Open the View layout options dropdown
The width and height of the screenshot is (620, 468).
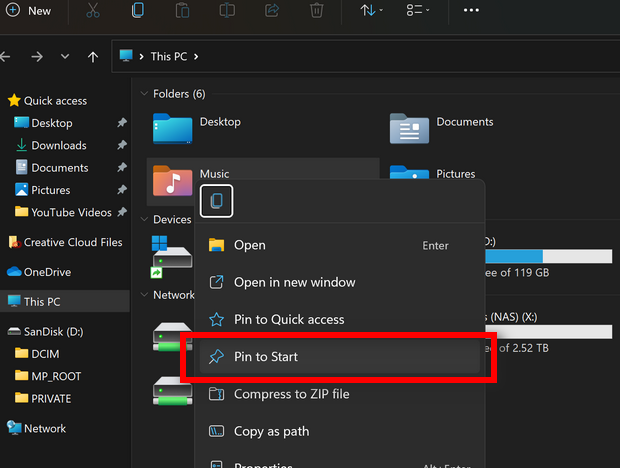(x=418, y=11)
